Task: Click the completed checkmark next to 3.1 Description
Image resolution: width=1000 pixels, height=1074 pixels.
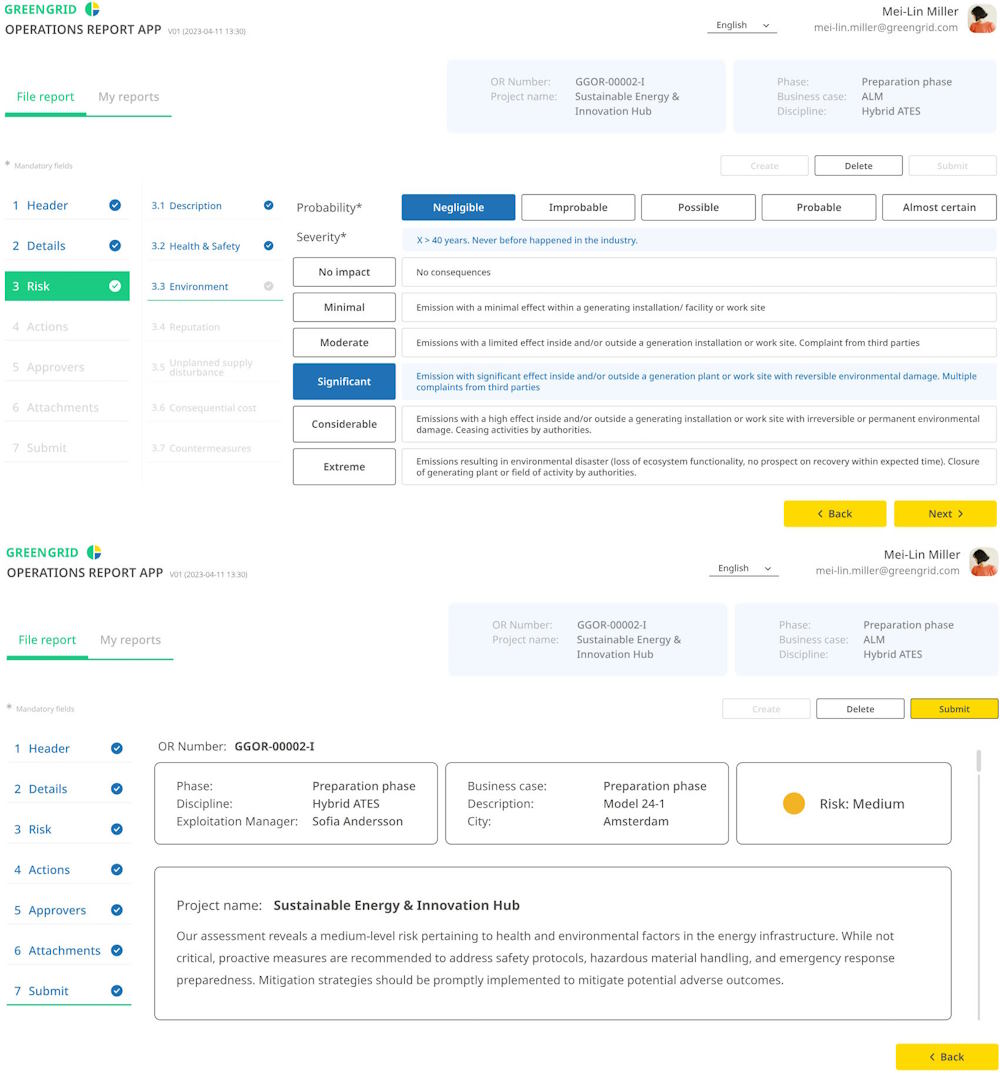Action: [268, 205]
